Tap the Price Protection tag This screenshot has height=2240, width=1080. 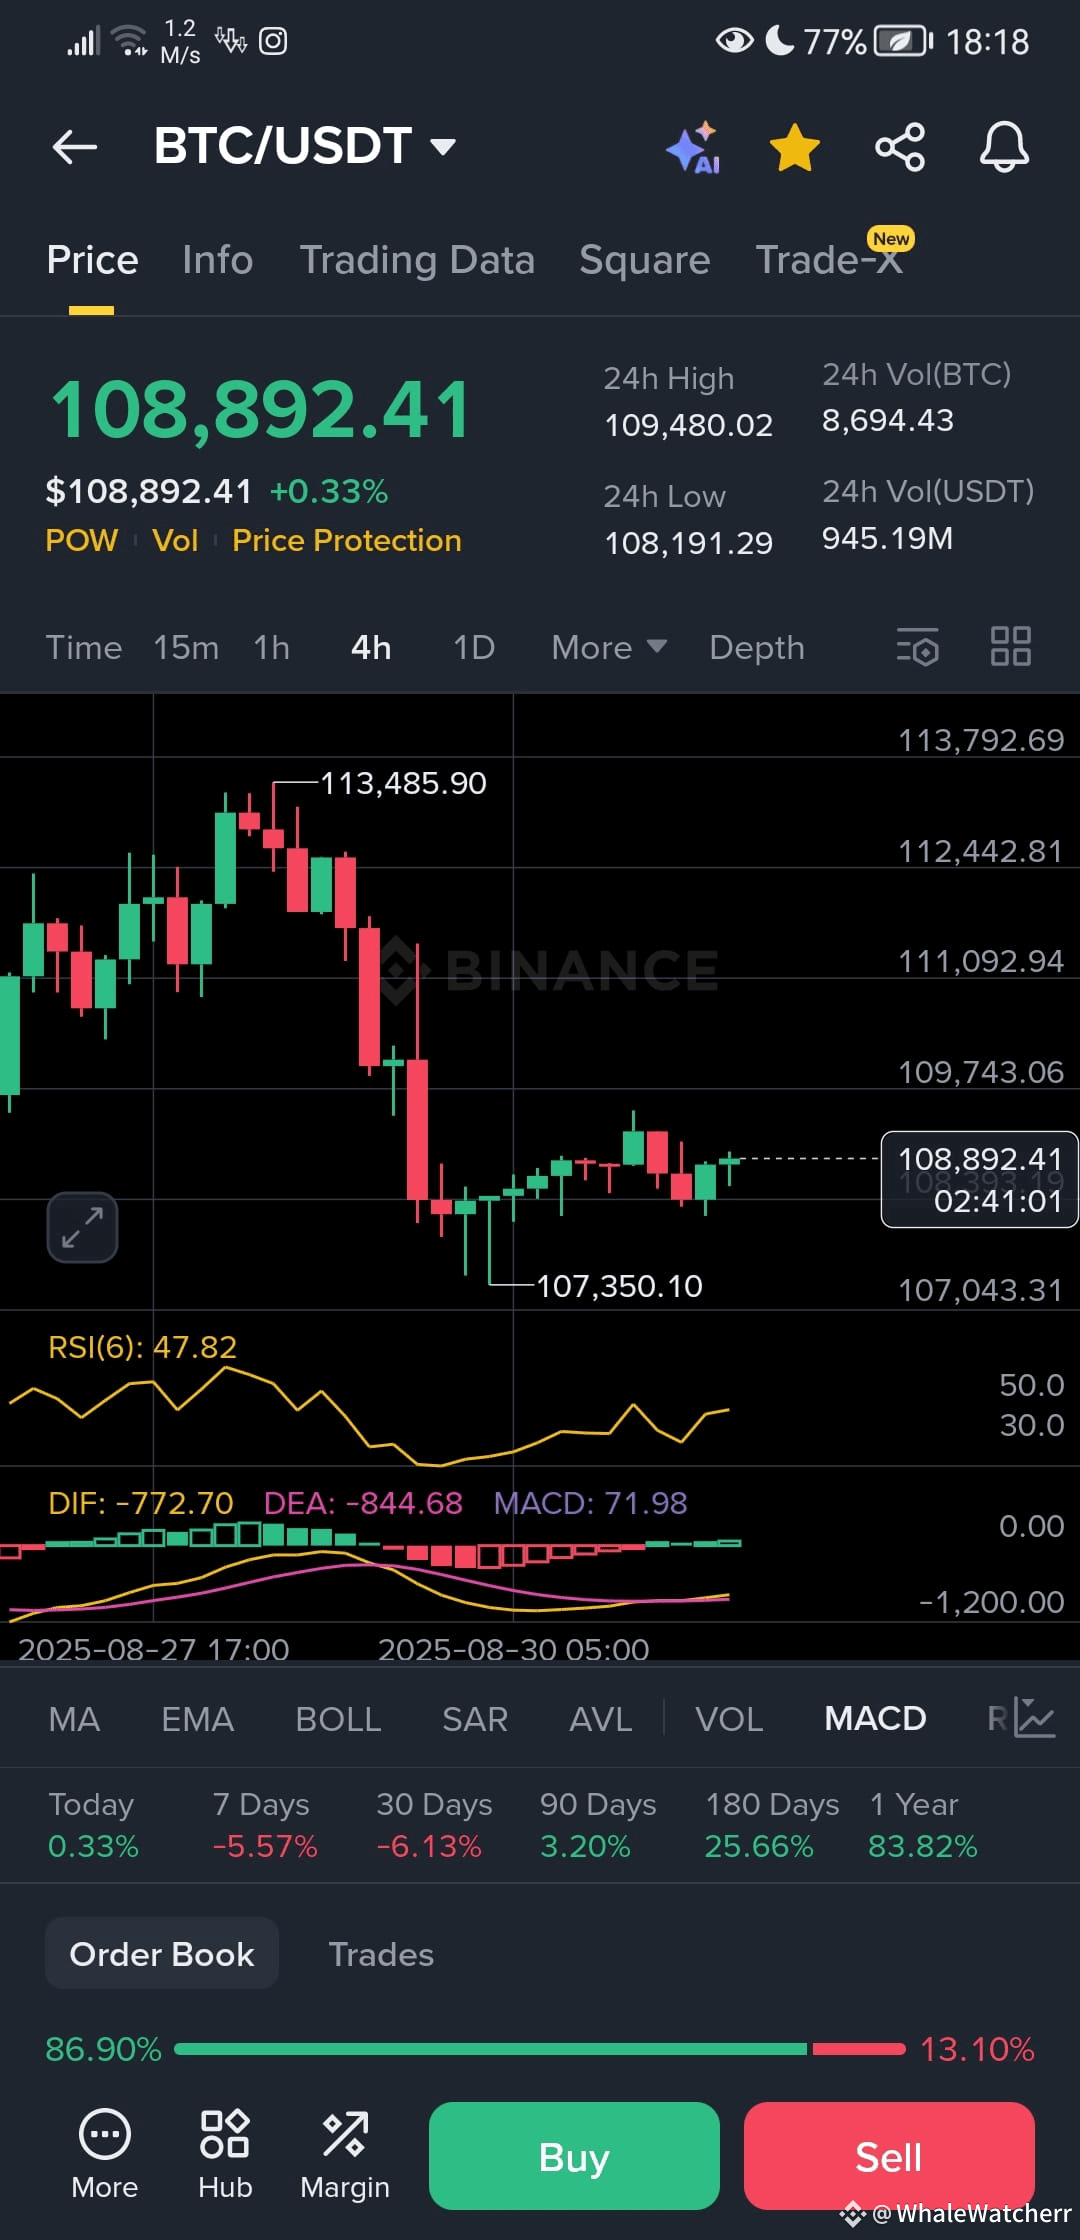[x=347, y=540]
